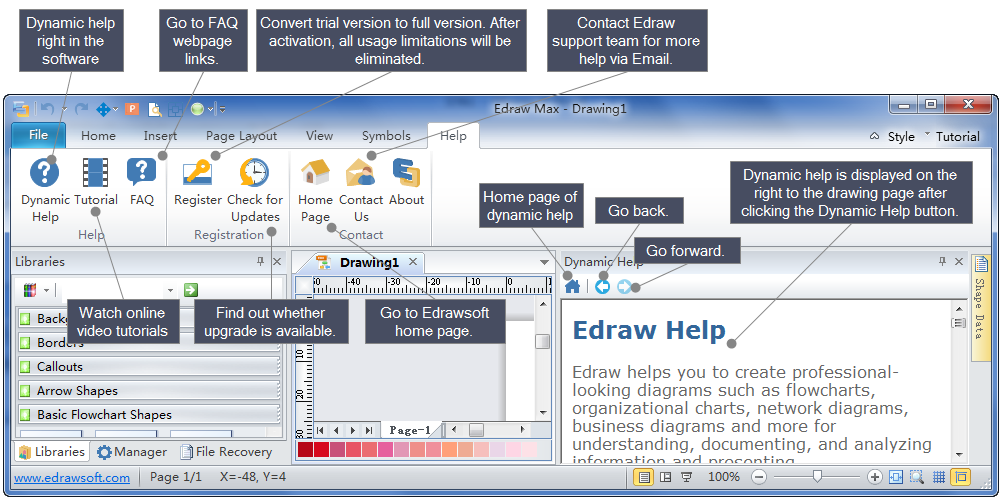Image resolution: width=1000 pixels, height=504 pixels.
Task: Pin the Libraries panel
Action: [x=260, y=262]
